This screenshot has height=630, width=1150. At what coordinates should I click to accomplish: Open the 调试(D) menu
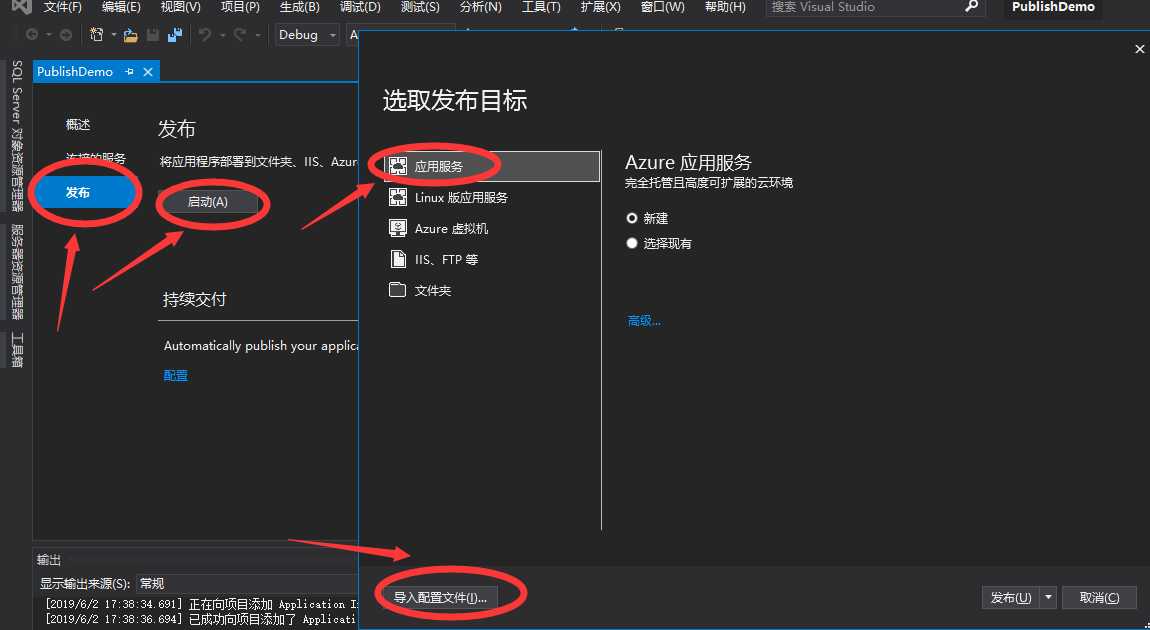tap(360, 7)
